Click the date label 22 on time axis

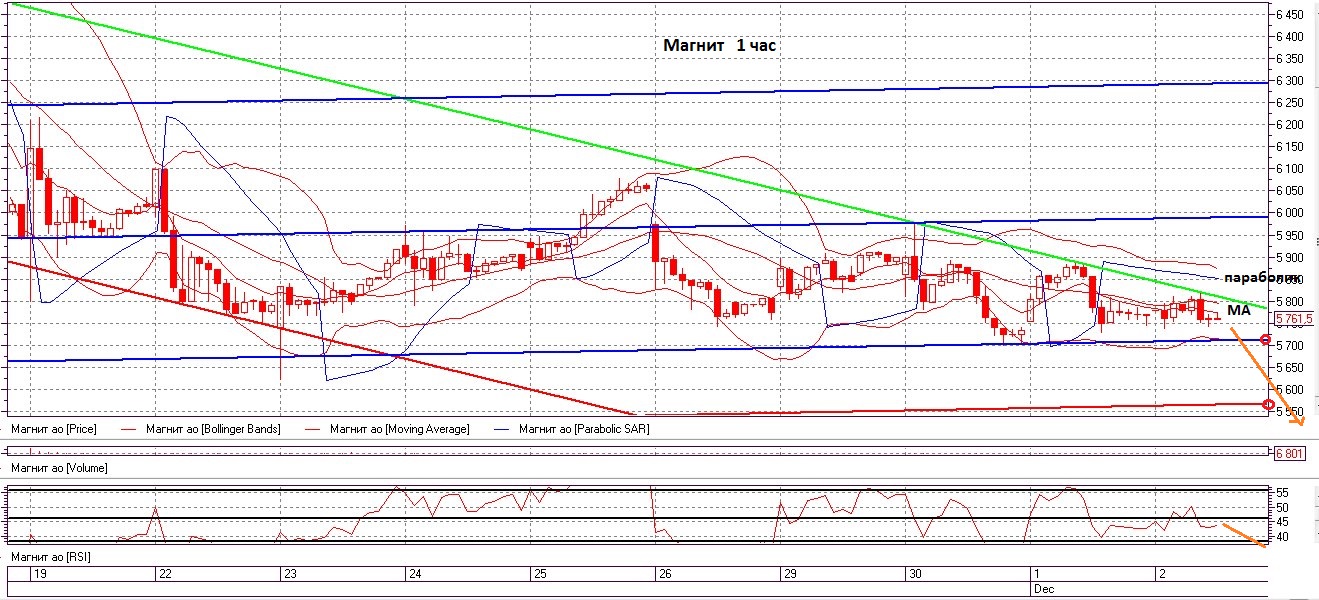coord(165,574)
